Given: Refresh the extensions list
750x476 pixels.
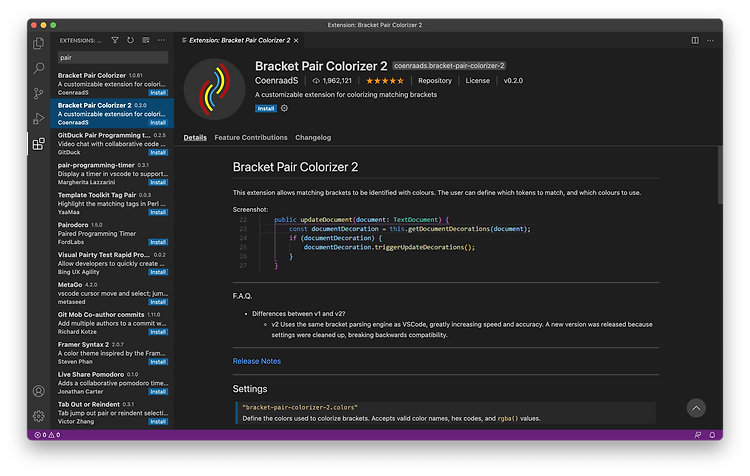Looking at the screenshot, I should click(x=130, y=40).
